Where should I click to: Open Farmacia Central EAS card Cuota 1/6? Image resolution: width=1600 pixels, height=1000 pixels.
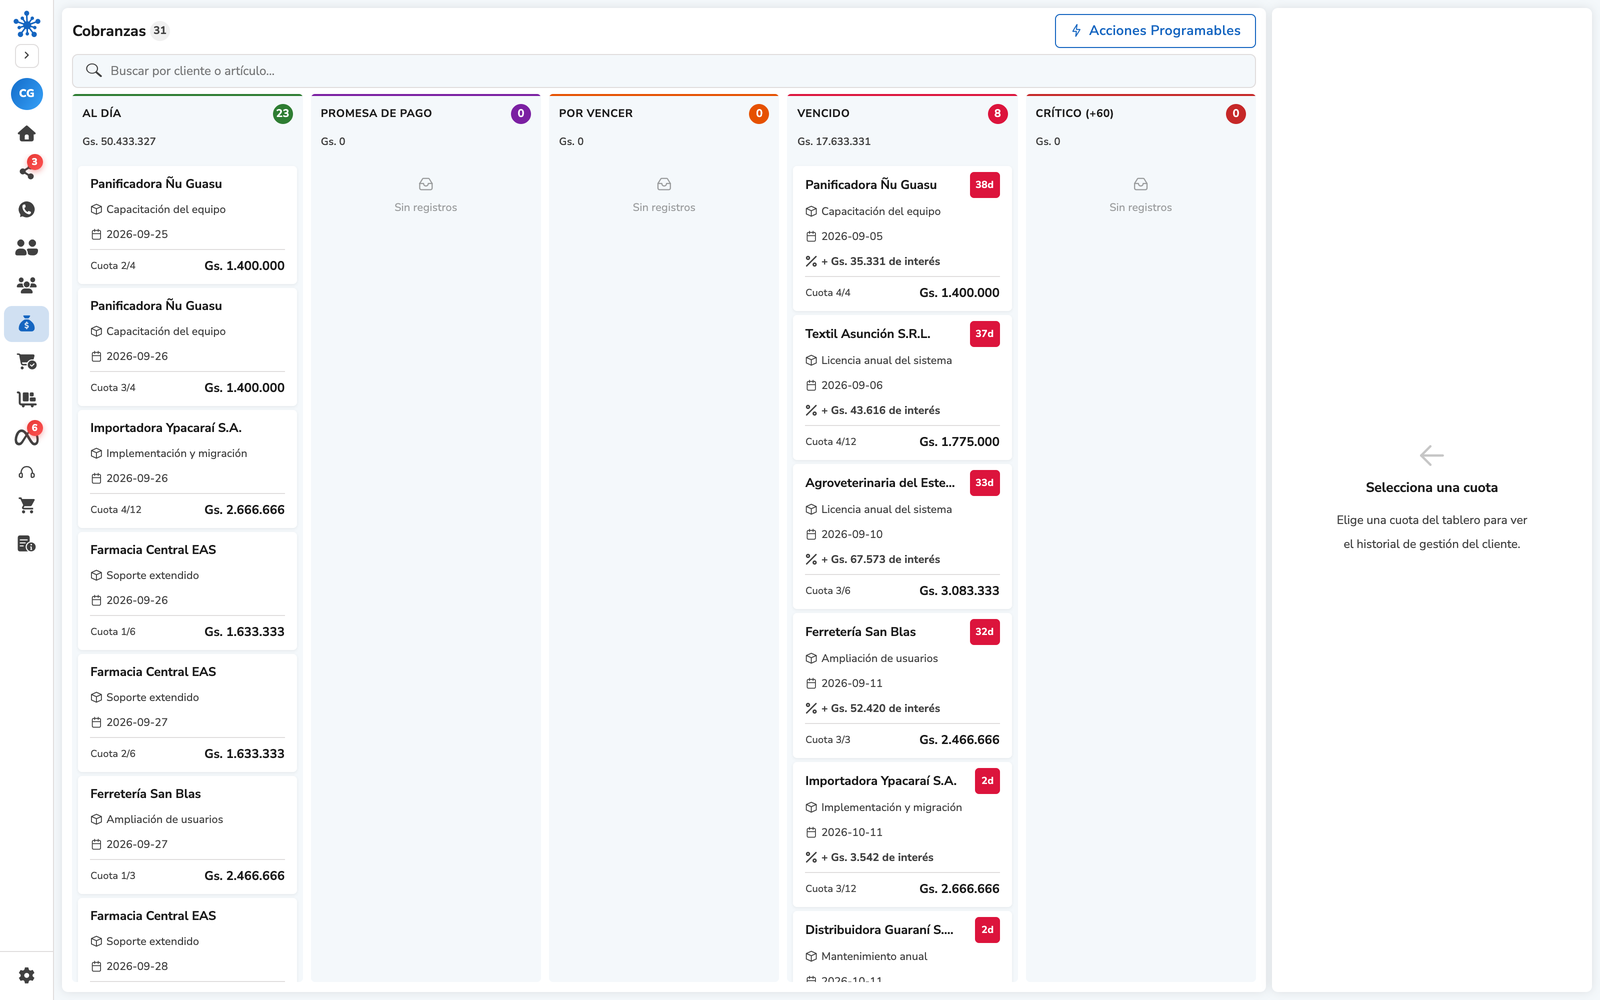tap(188, 591)
